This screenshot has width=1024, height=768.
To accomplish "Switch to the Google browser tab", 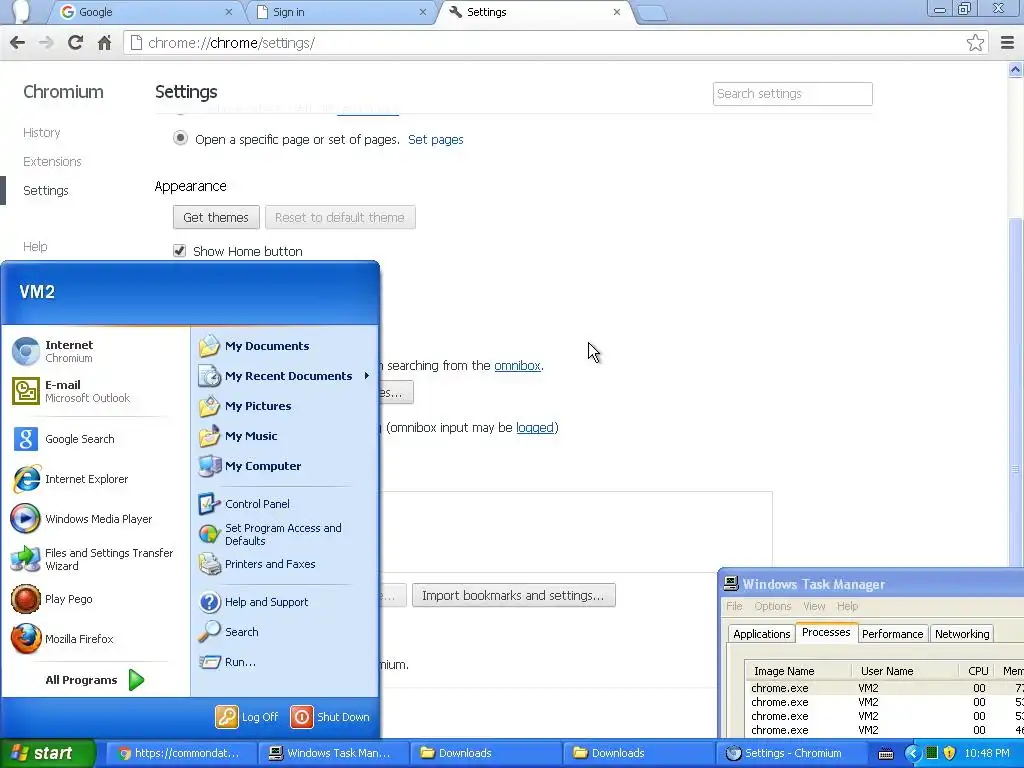I will tap(147, 12).
